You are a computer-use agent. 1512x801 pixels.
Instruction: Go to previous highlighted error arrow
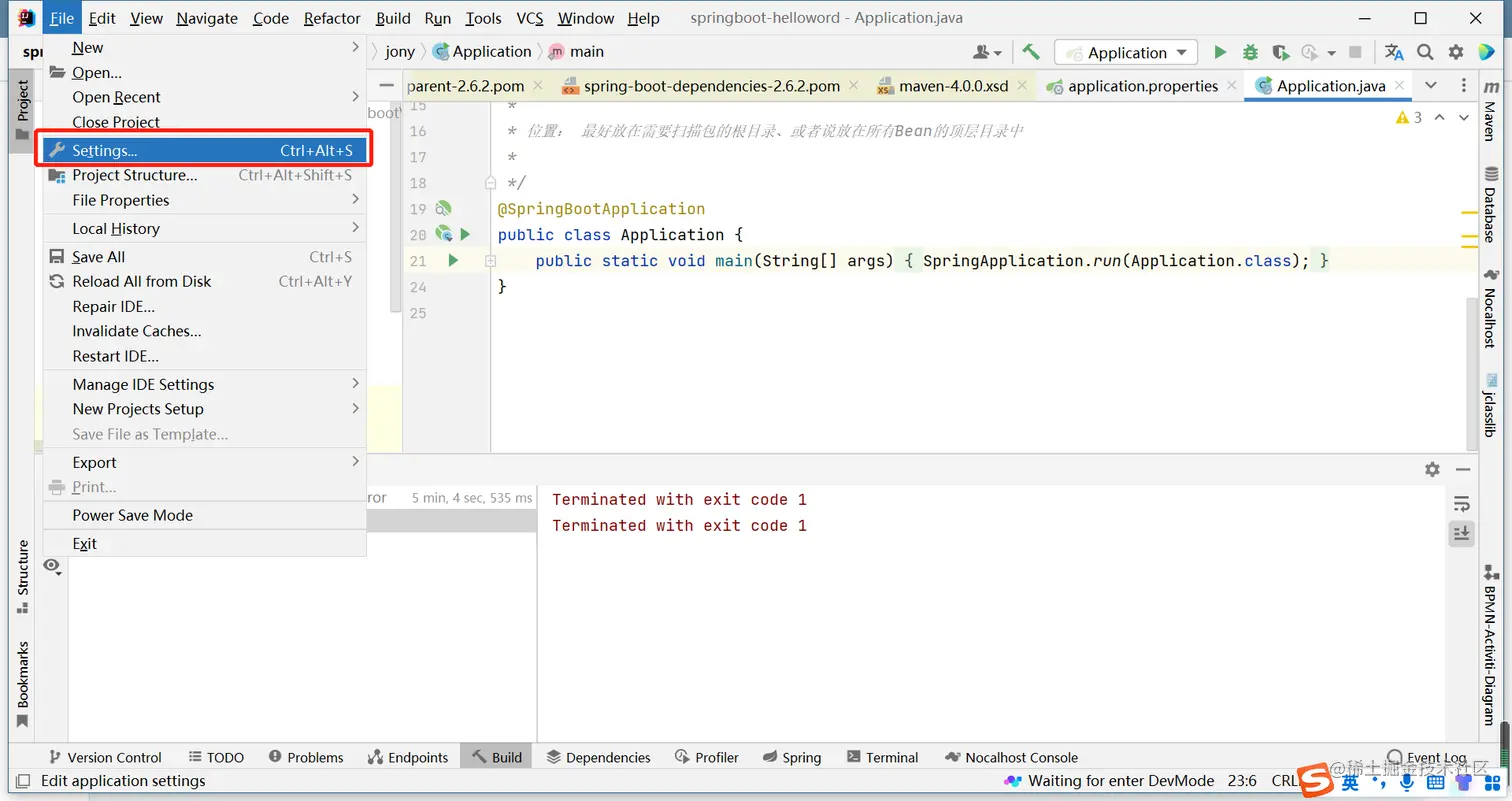1439,118
